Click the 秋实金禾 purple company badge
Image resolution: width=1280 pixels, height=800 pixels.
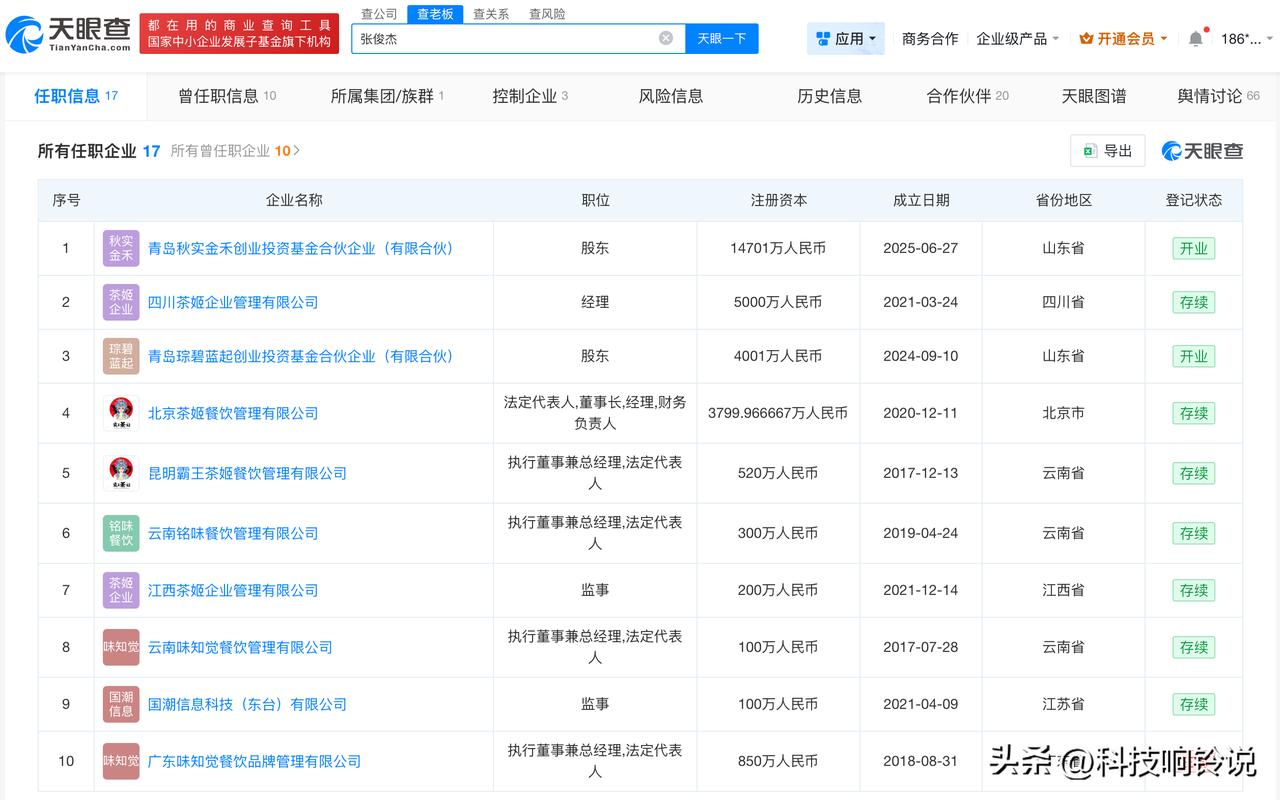[121, 248]
